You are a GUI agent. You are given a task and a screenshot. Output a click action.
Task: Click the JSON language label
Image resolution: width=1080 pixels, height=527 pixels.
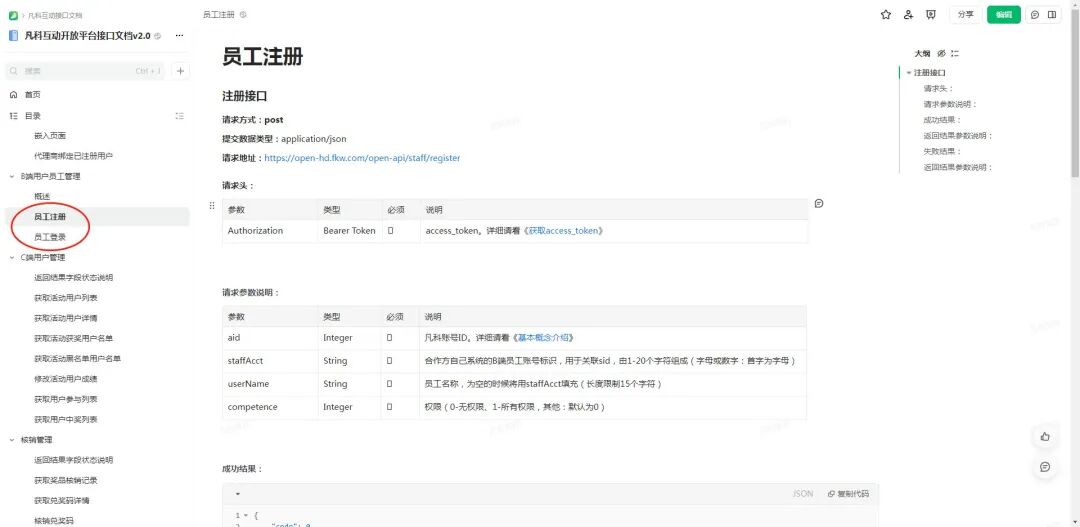tap(803, 494)
